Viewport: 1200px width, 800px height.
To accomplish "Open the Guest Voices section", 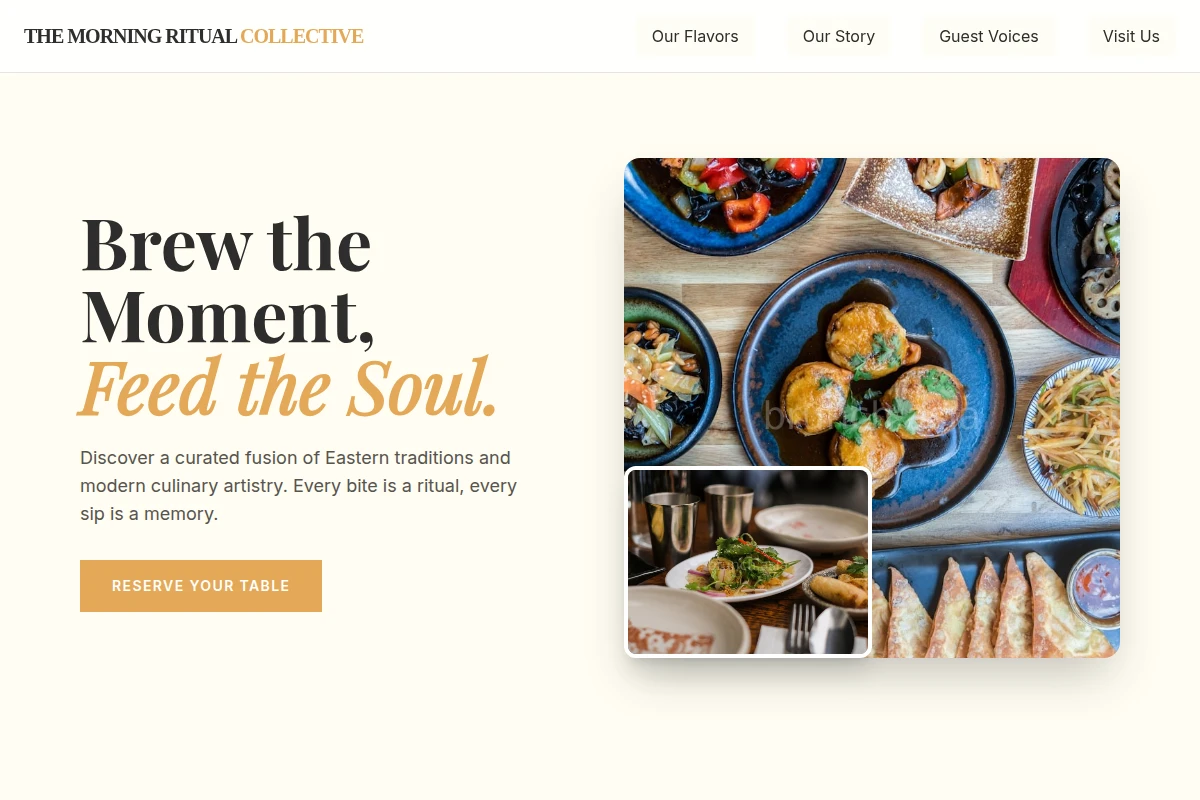I will (x=989, y=36).
